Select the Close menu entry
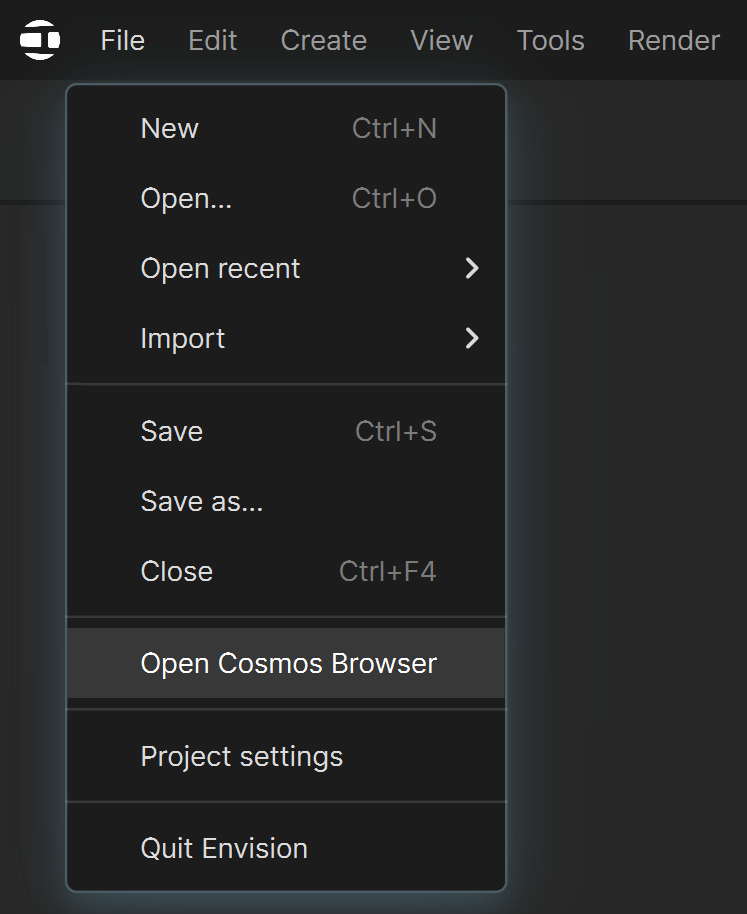The width and height of the screenshot is (747, 914). coord(286,571)
